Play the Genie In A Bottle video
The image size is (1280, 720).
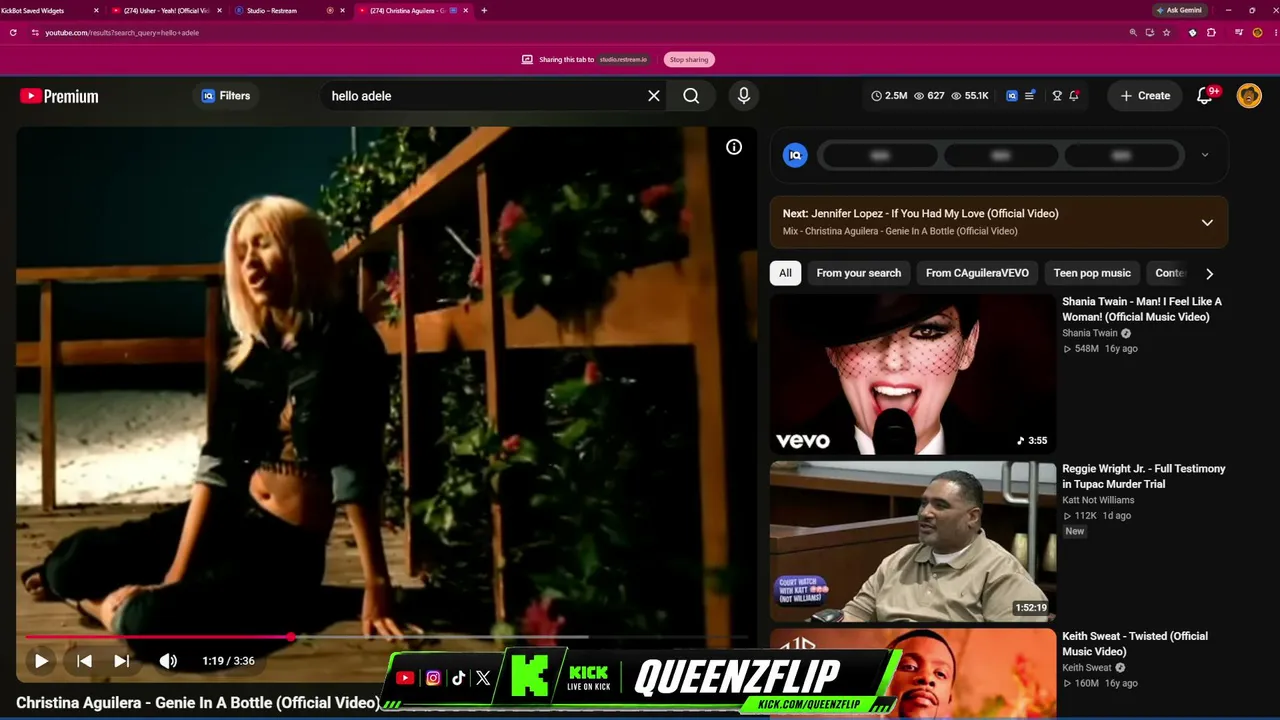pyautogui.click(x=41, y=661)
